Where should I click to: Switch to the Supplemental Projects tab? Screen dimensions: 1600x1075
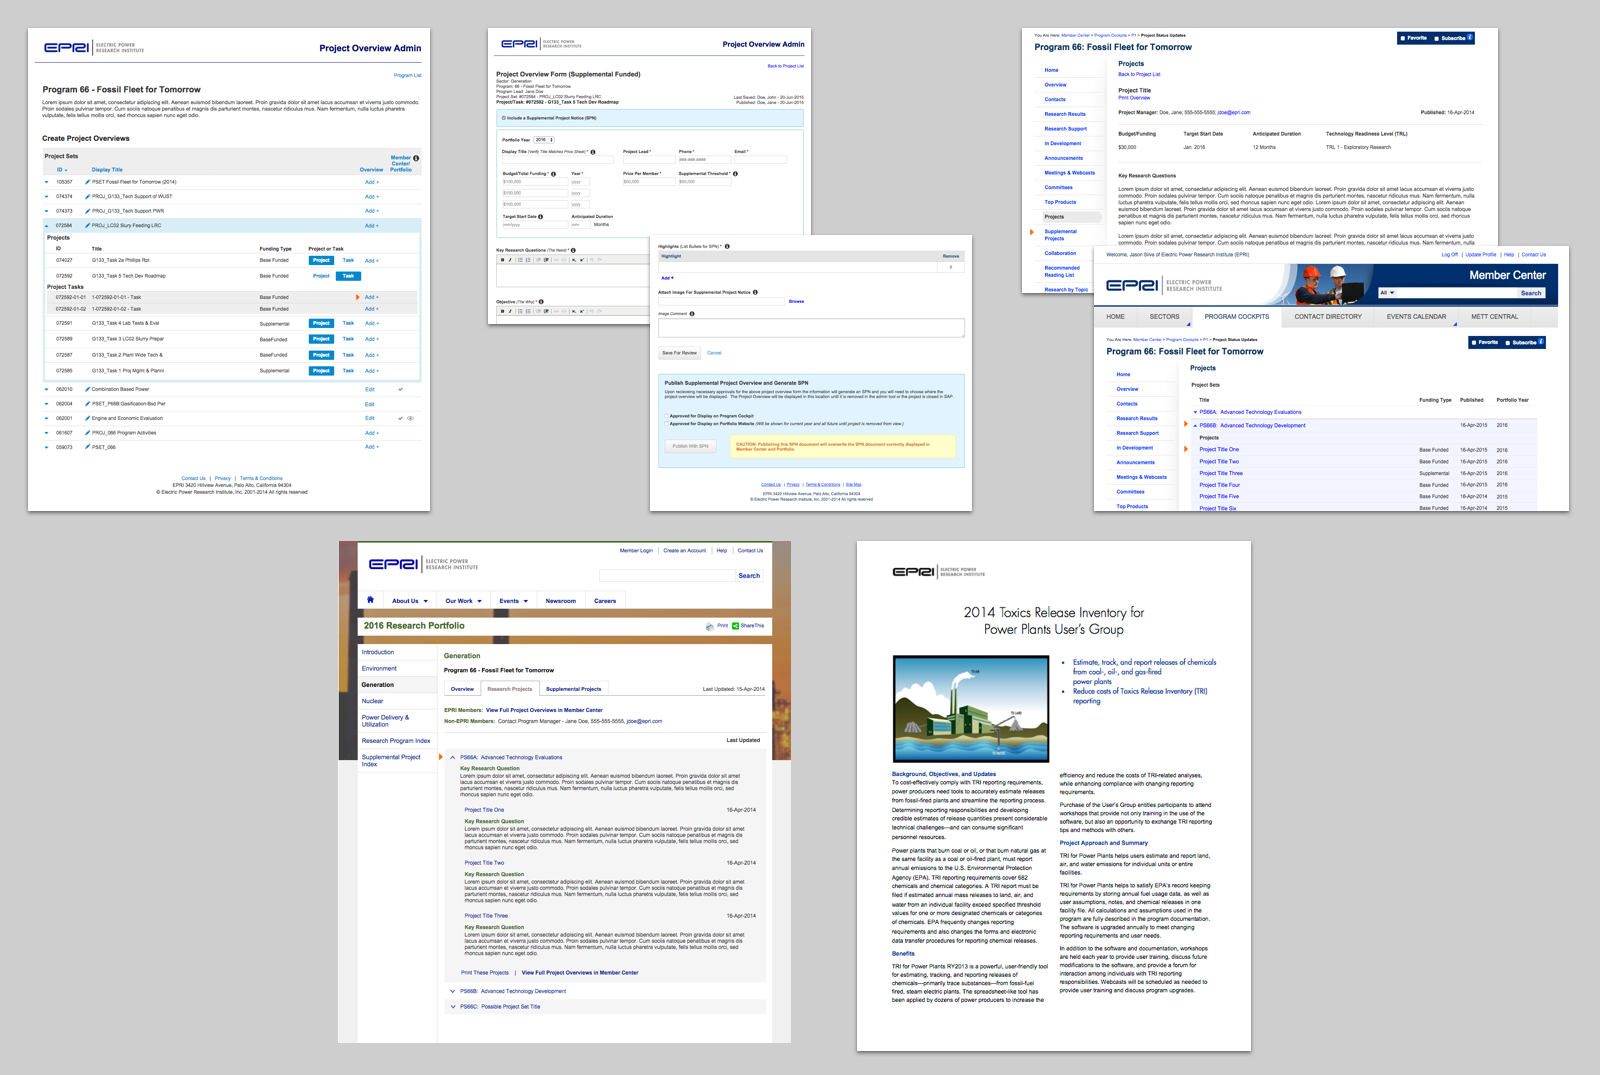click(573, 689)
